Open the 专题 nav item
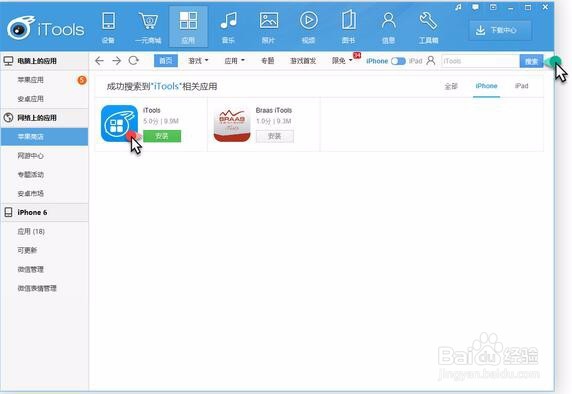Image resolution: width=572 pixels, height=394 pixels. click(267, 61)
